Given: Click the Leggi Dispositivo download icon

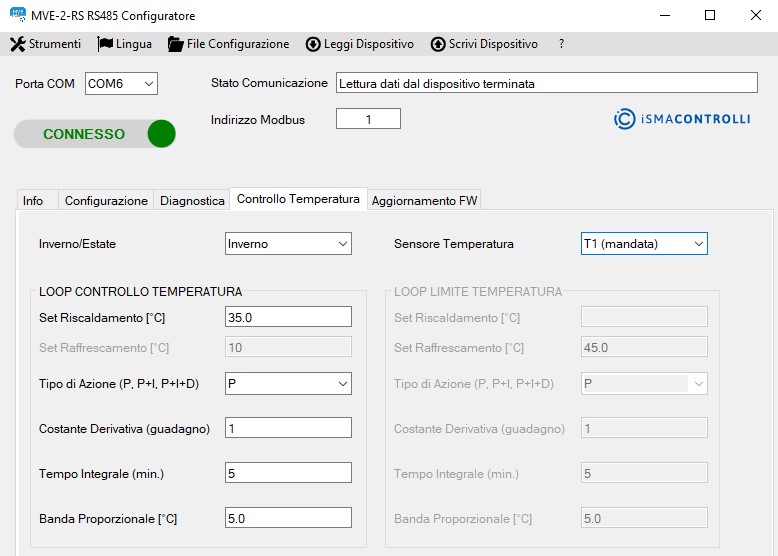Looking at the screenshot, I should pos(313,44).
